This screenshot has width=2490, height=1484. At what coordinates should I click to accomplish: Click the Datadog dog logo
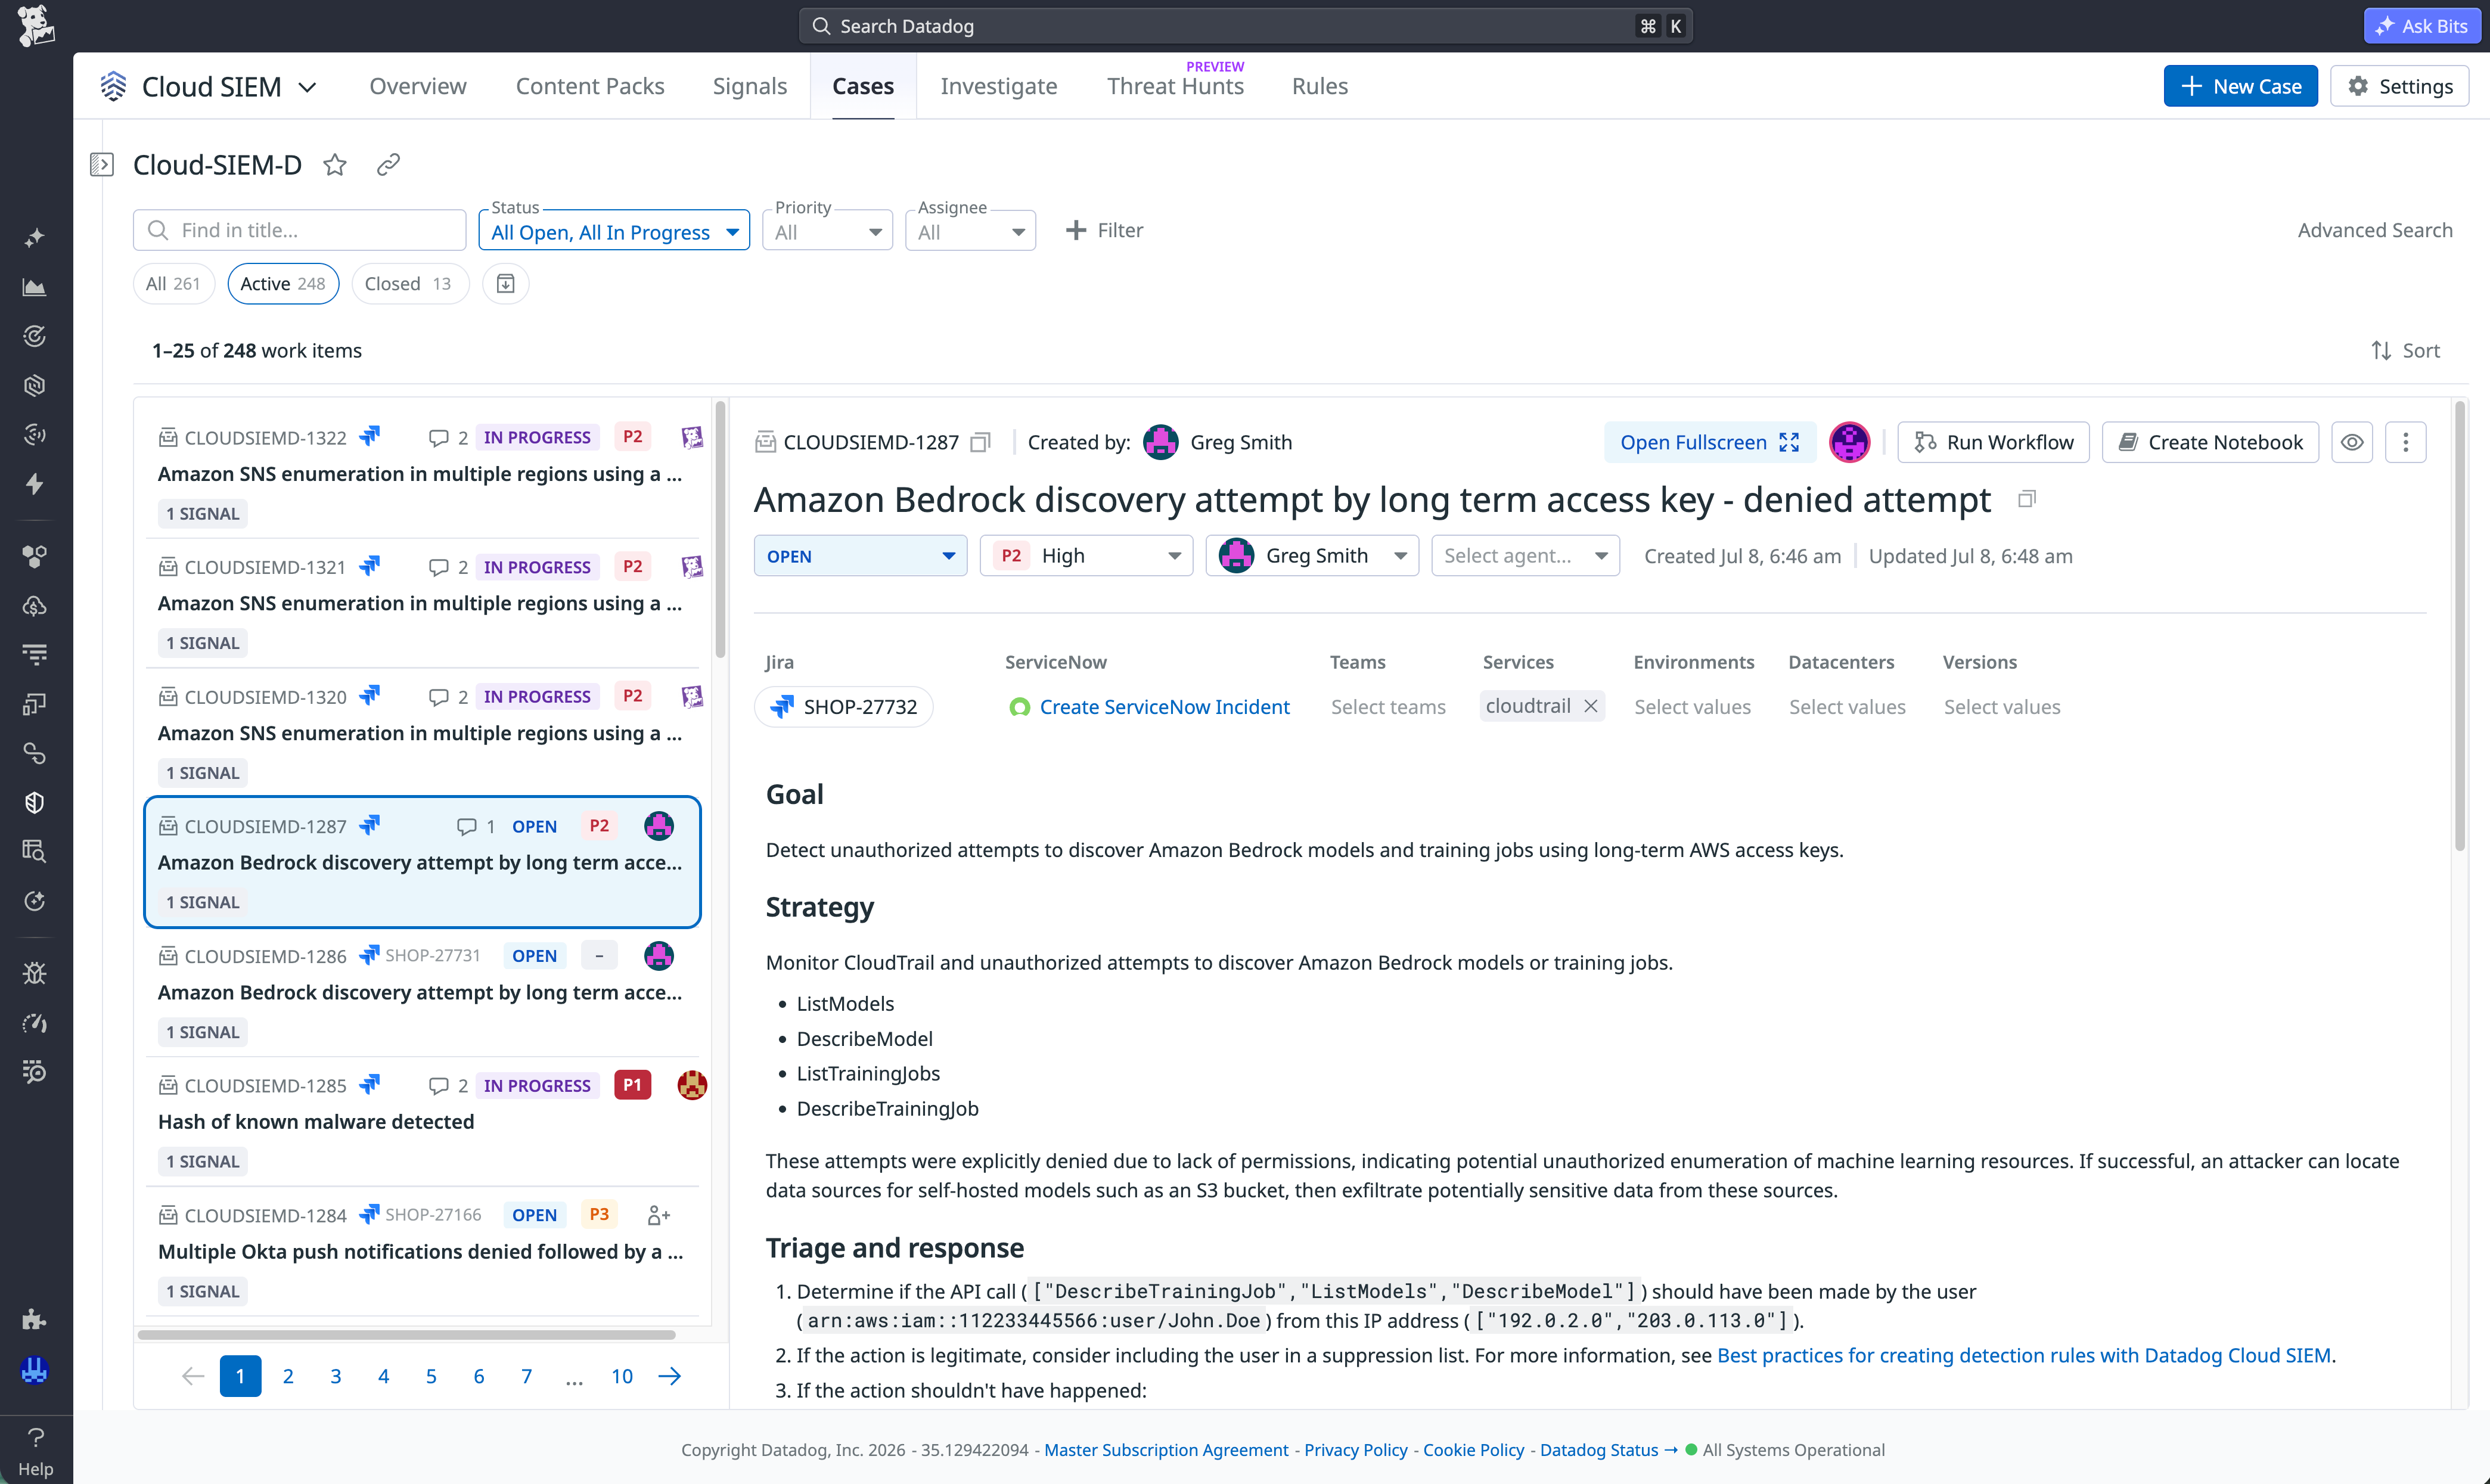coord(36,25)
